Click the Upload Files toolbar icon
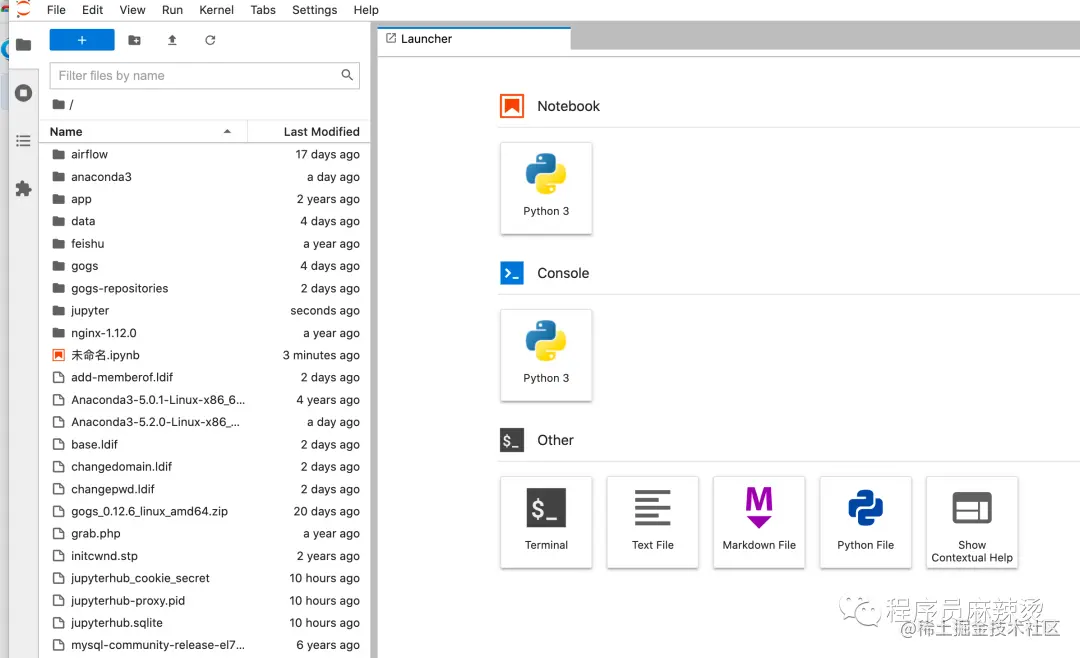 coord(172,40)
